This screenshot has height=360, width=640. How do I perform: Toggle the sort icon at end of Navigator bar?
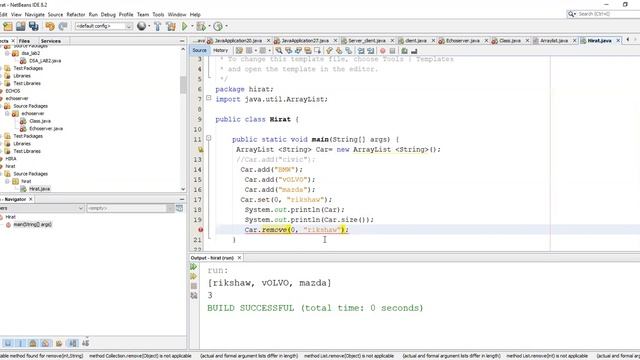(85, 343)
